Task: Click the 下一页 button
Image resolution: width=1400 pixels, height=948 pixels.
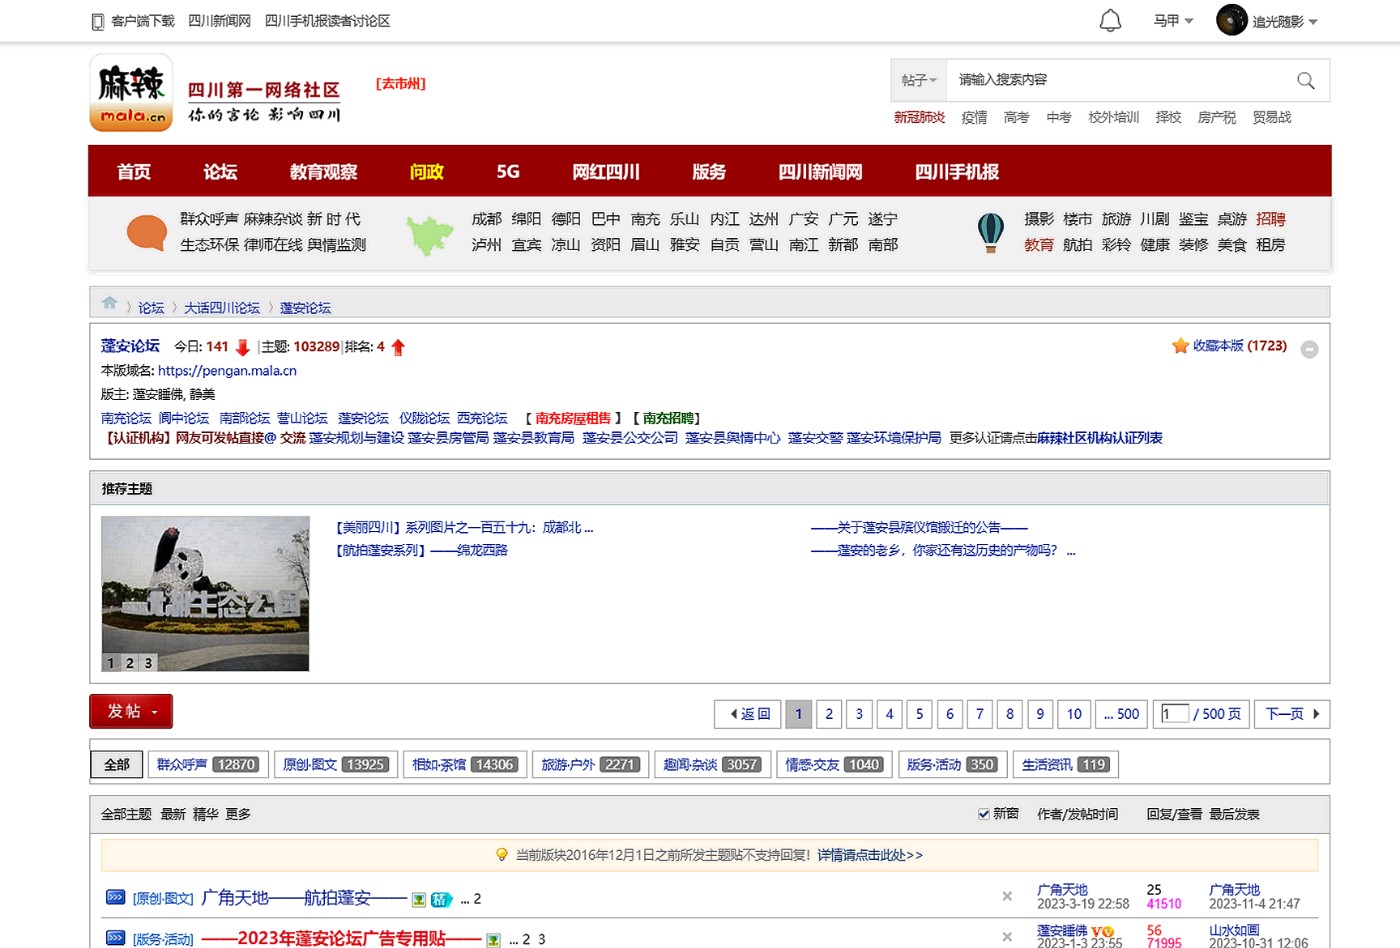Action: click(x=1292, y=714)
